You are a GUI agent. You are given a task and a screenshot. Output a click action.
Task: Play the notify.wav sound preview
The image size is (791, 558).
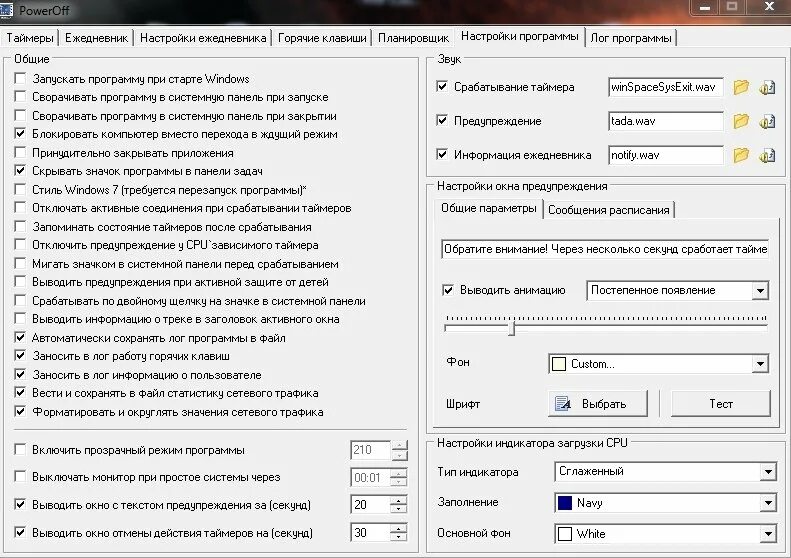767,155
